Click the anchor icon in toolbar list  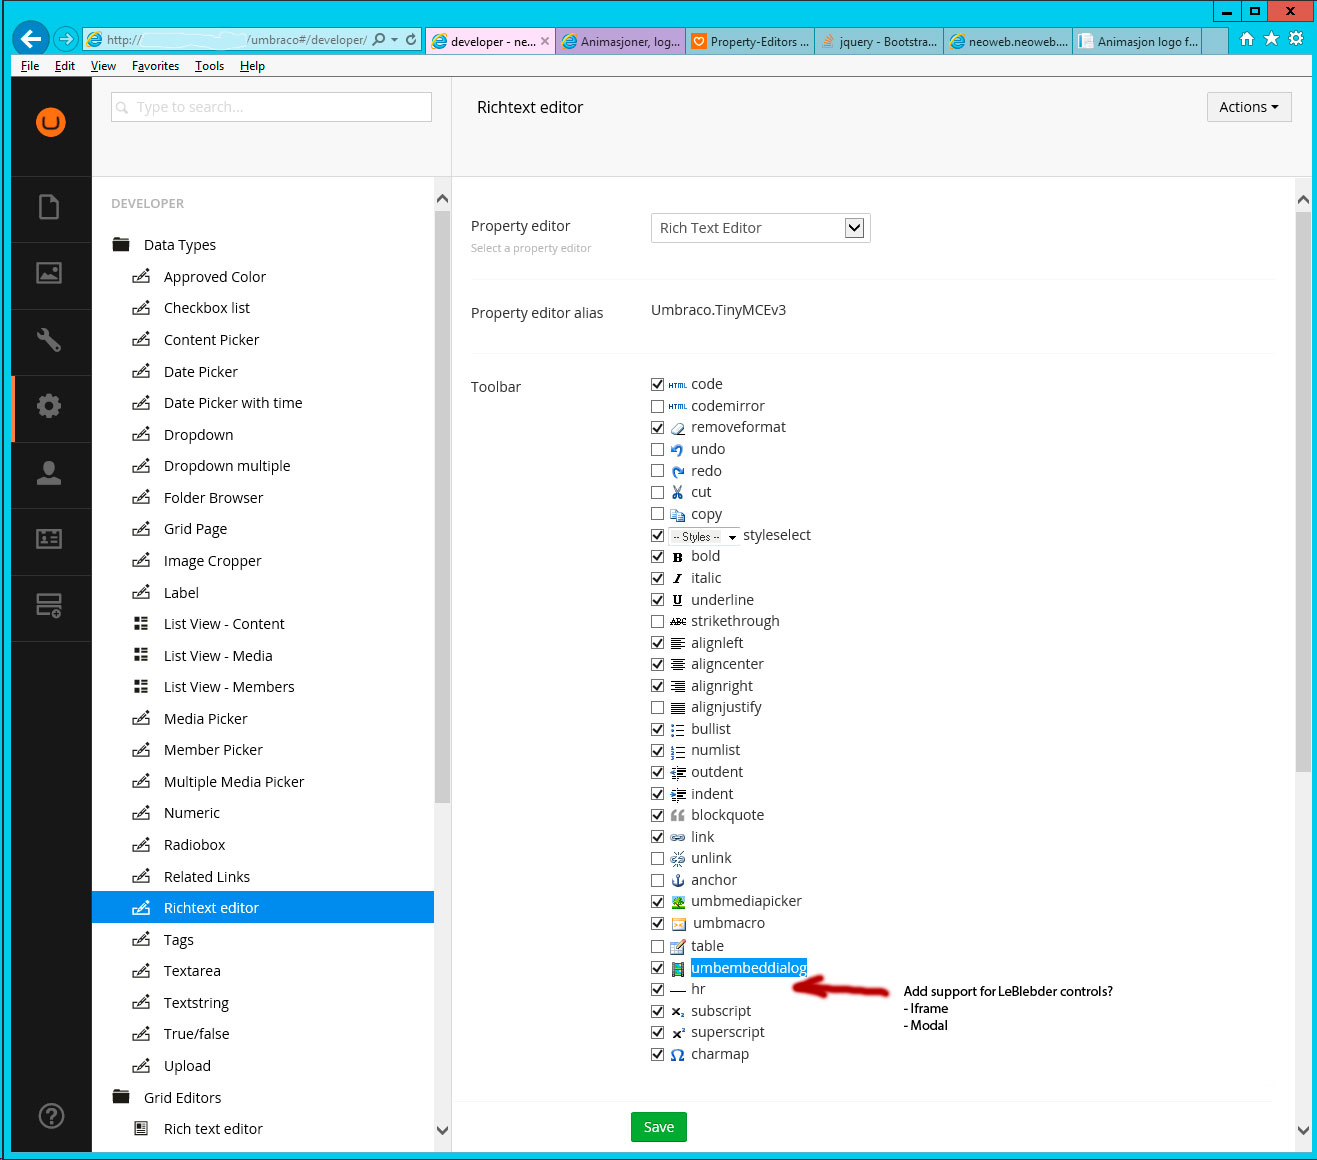point(678,880)
